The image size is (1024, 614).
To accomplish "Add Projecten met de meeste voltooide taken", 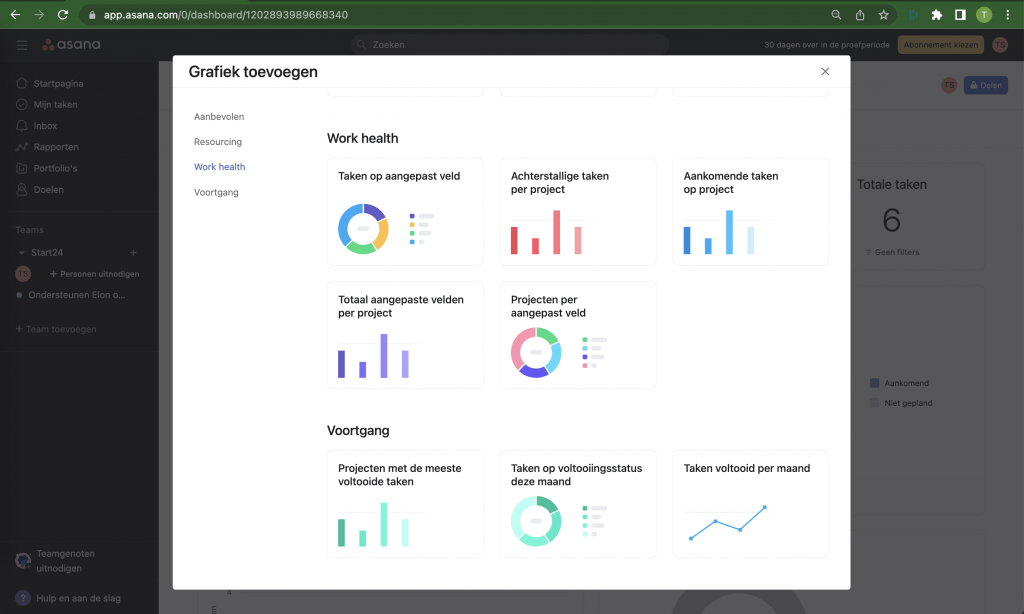I will (405, 503).
